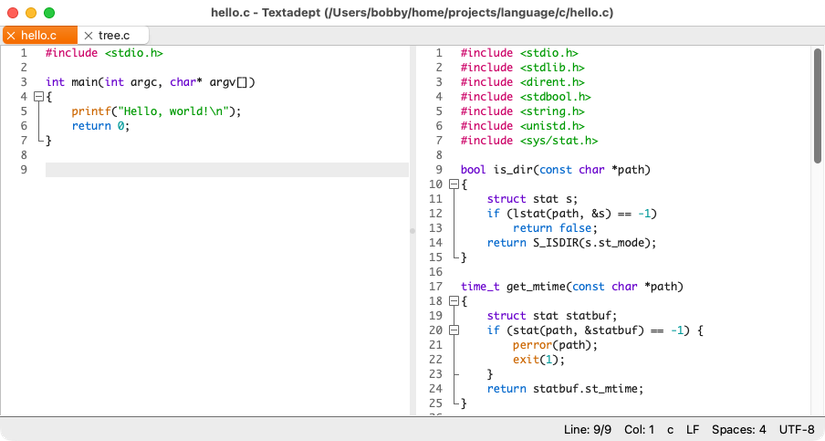Click 'return false;' on line 13
825x441 pixels.
click(555, 228)
